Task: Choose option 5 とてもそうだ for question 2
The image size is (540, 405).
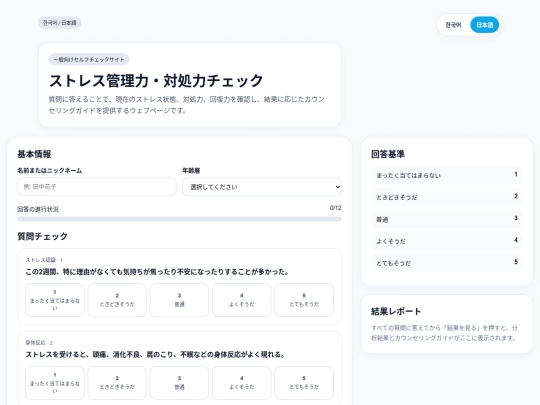Action: point(304,383)
